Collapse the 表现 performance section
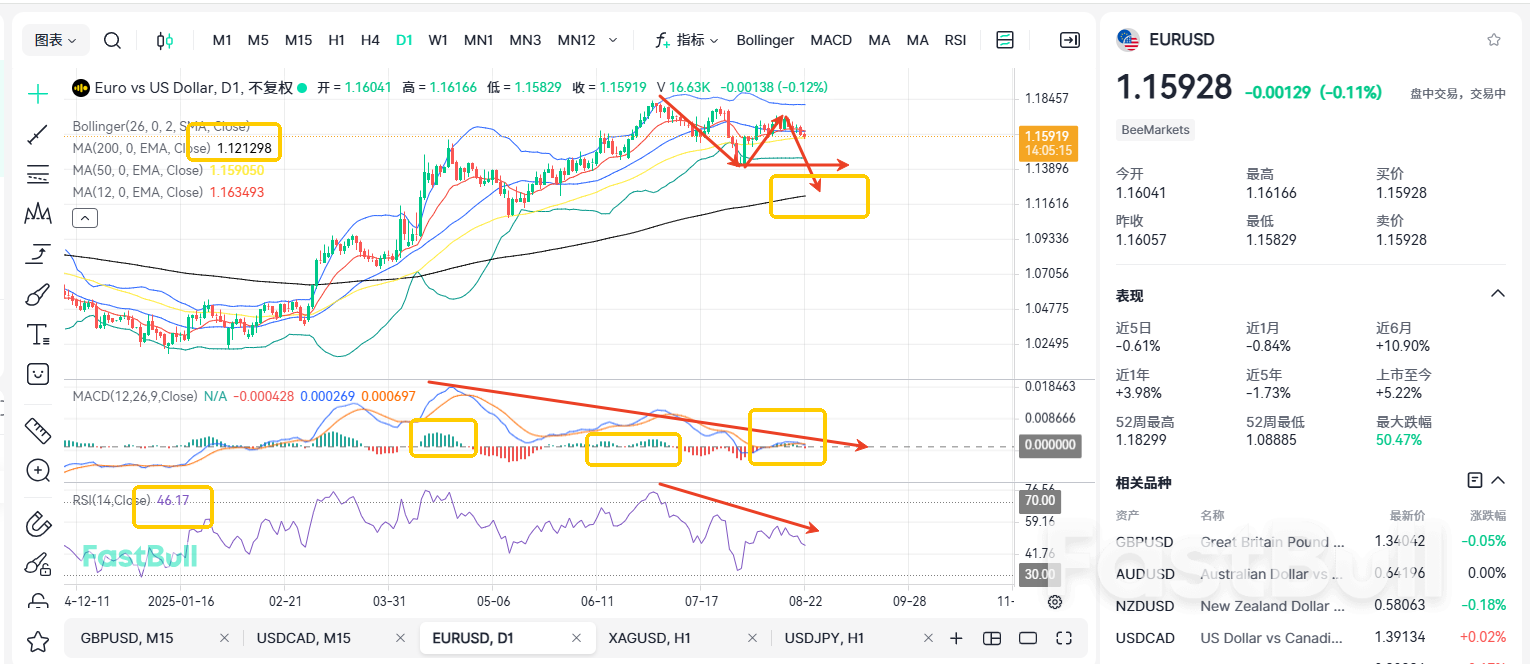The height and width of the screenshot is (664, 1530). (x=1497, y=294)
